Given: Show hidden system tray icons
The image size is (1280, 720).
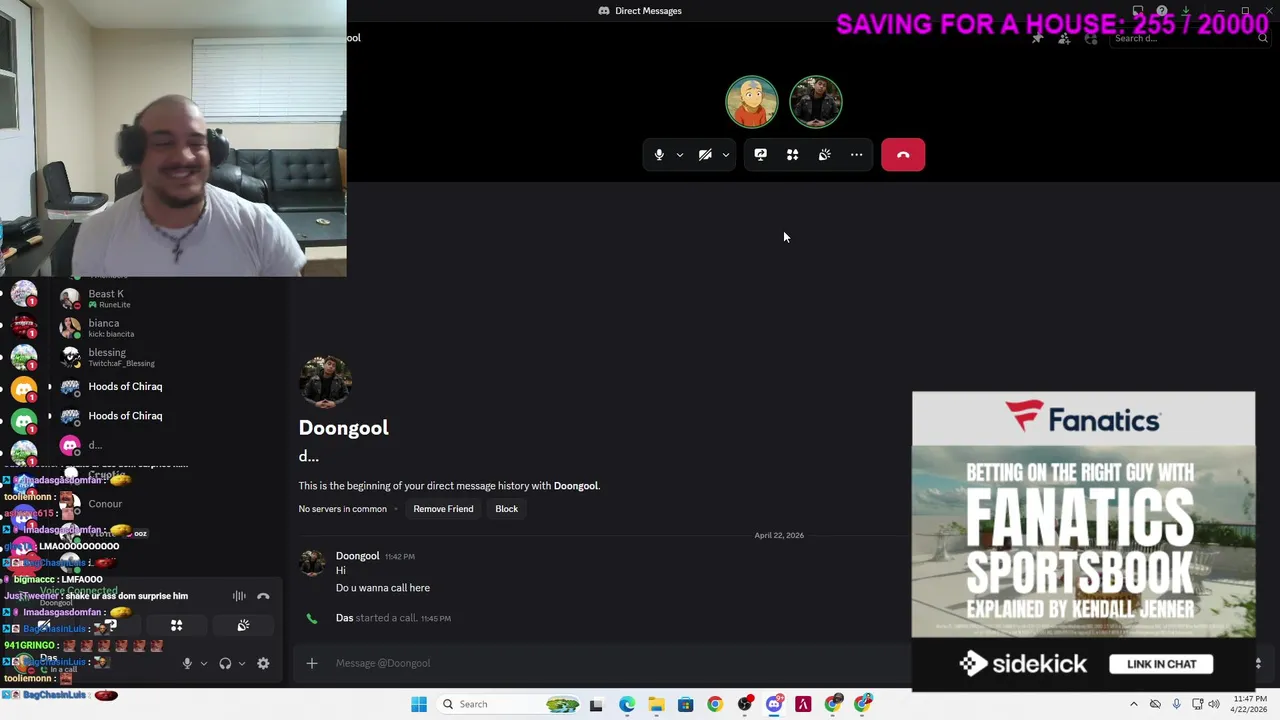Looking at the screenshot, I should click(x=1133, y=704).
